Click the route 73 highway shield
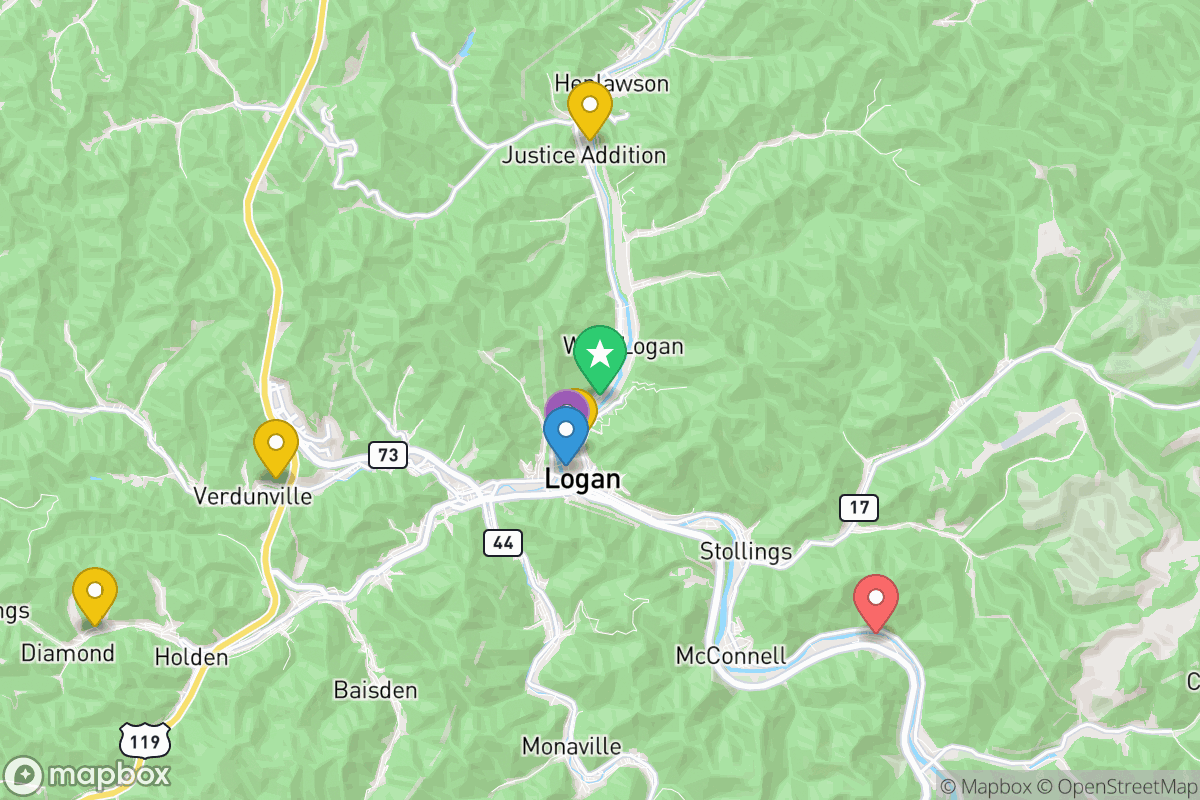 [388, 455]
